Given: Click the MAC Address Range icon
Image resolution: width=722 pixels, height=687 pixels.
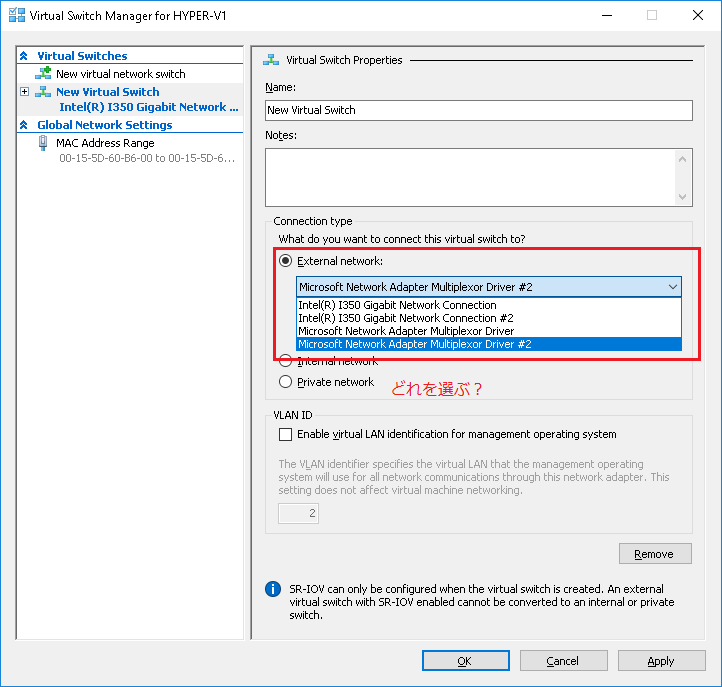Looking at the screenshot, I should click(x=43, y=143).
